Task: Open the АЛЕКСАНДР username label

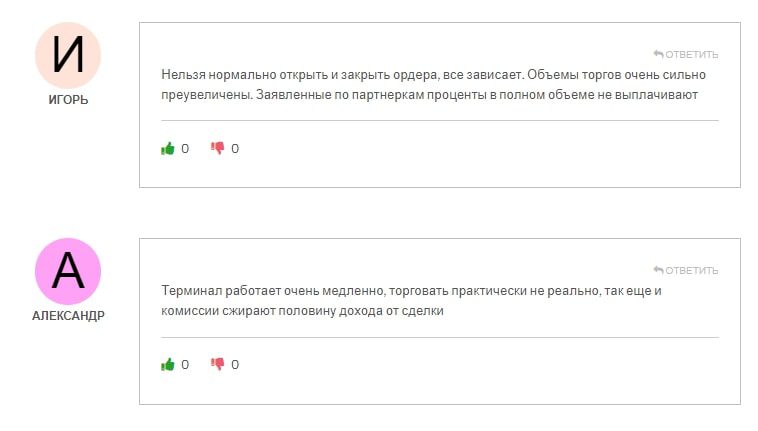Action: tap(68, 316)
